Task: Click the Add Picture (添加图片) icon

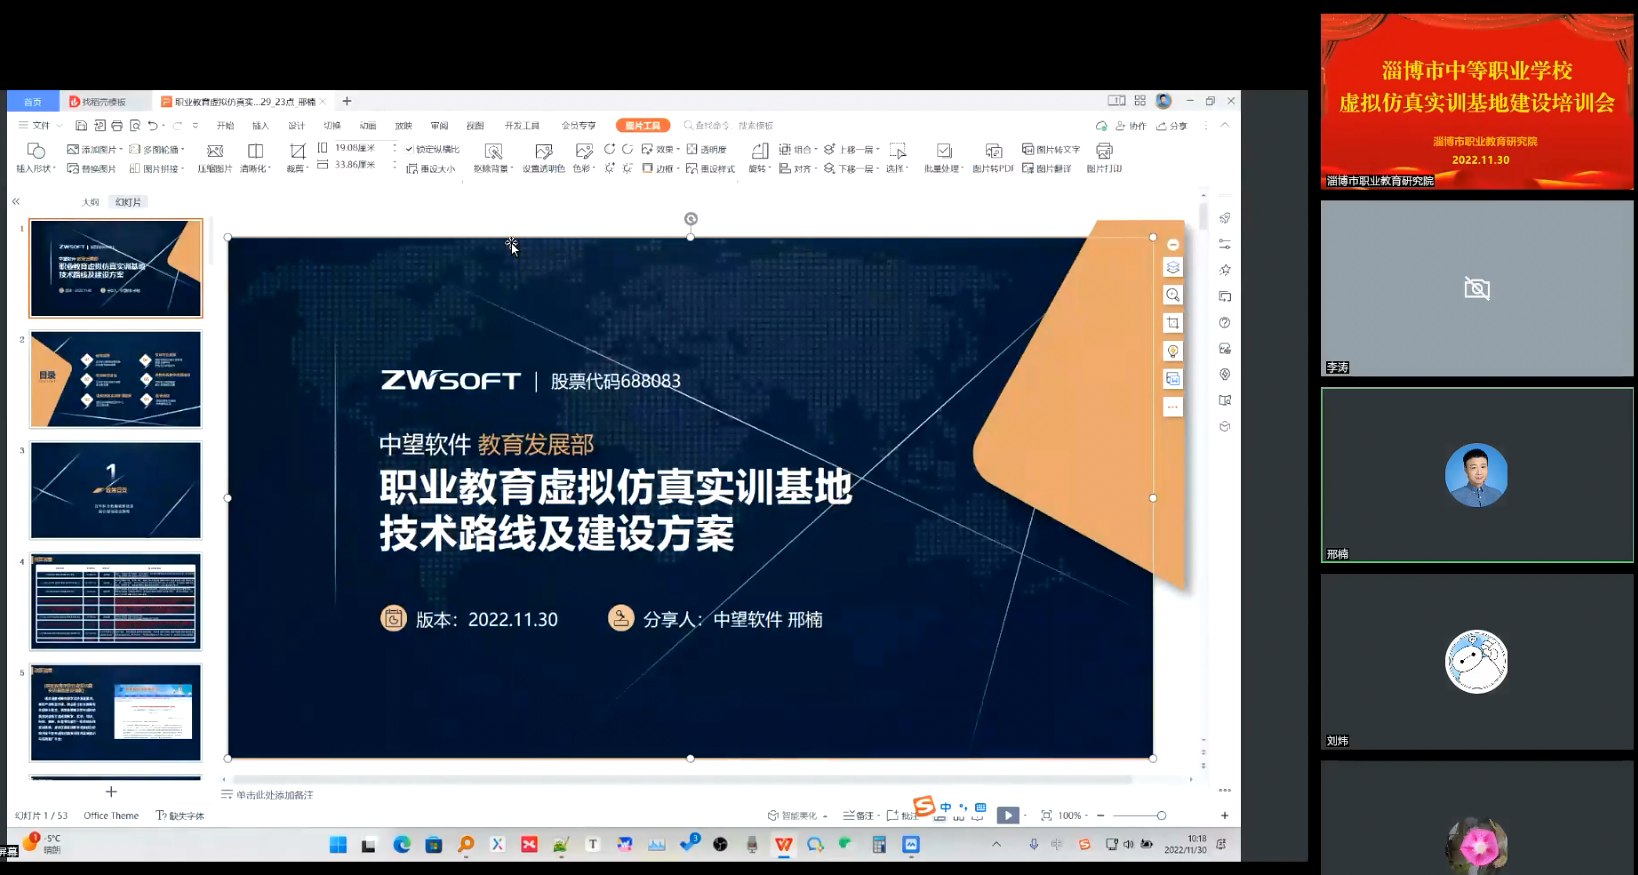Action: 73,149
